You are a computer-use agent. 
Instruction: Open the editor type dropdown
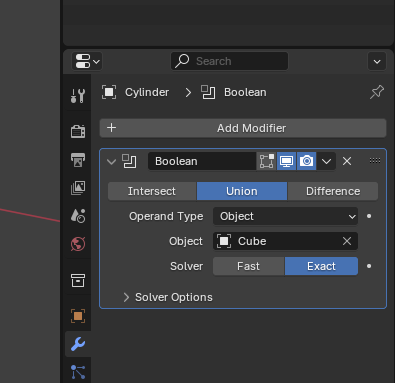pos(87,61)
